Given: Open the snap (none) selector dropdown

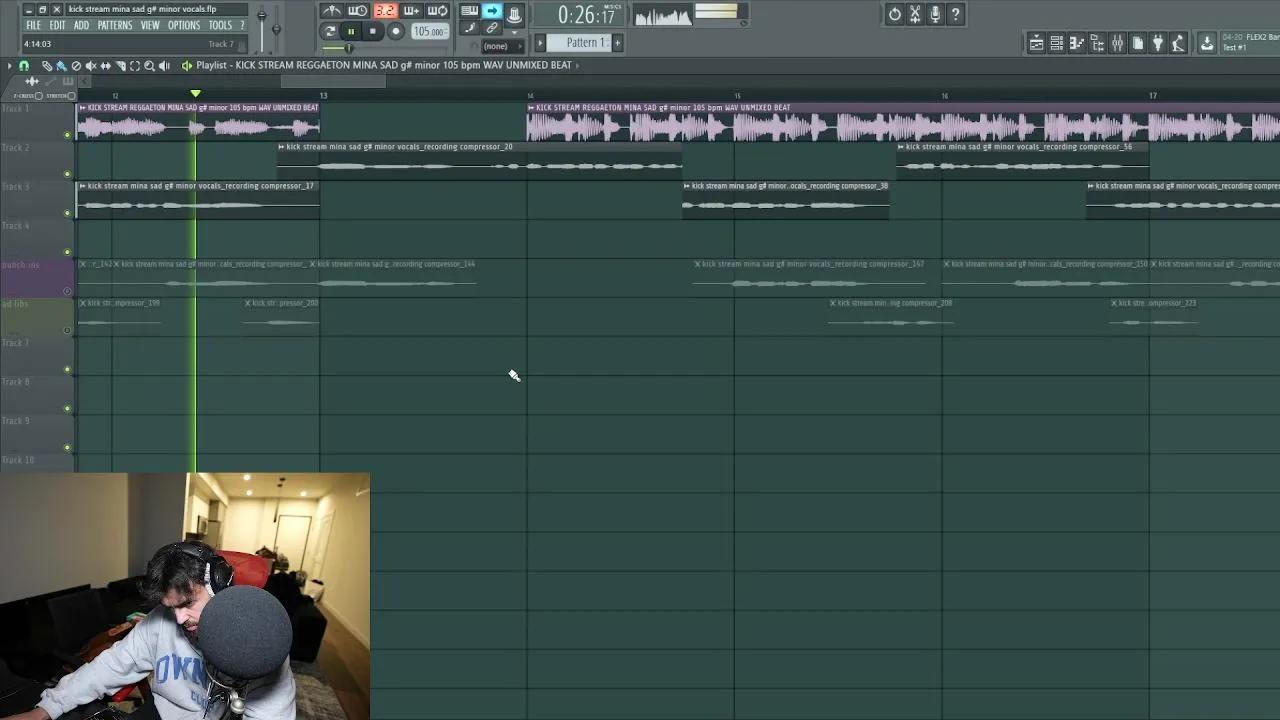Looking at the screenshot, I should click(x=502, y=46).
